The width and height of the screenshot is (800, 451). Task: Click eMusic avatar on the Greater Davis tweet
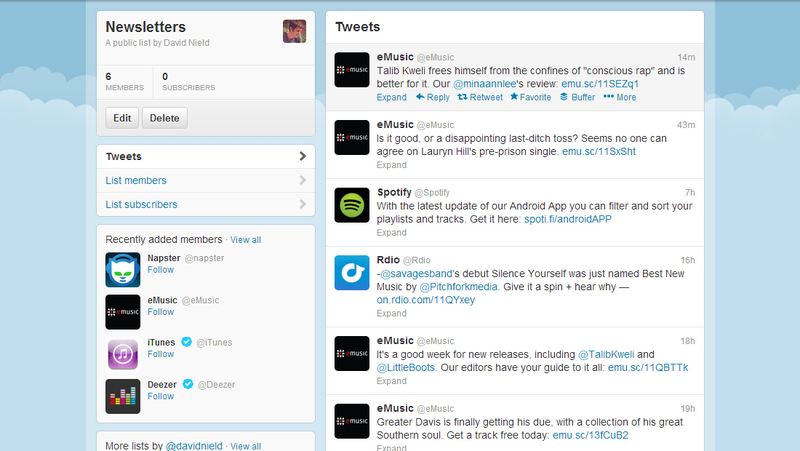coord(352,421)
